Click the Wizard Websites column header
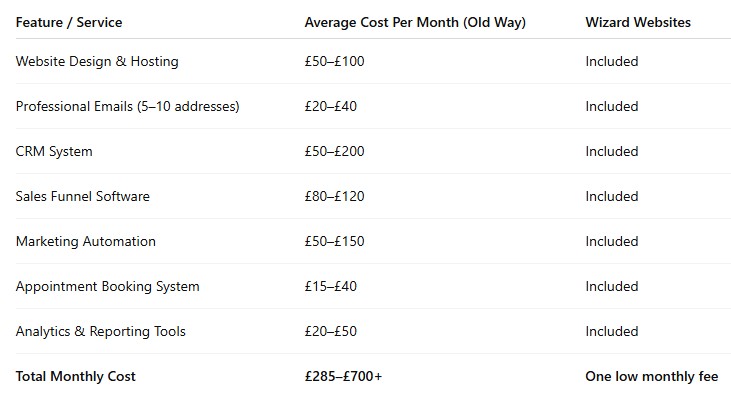The height and width of the screenshot is (396, 731). click(638, 22)
